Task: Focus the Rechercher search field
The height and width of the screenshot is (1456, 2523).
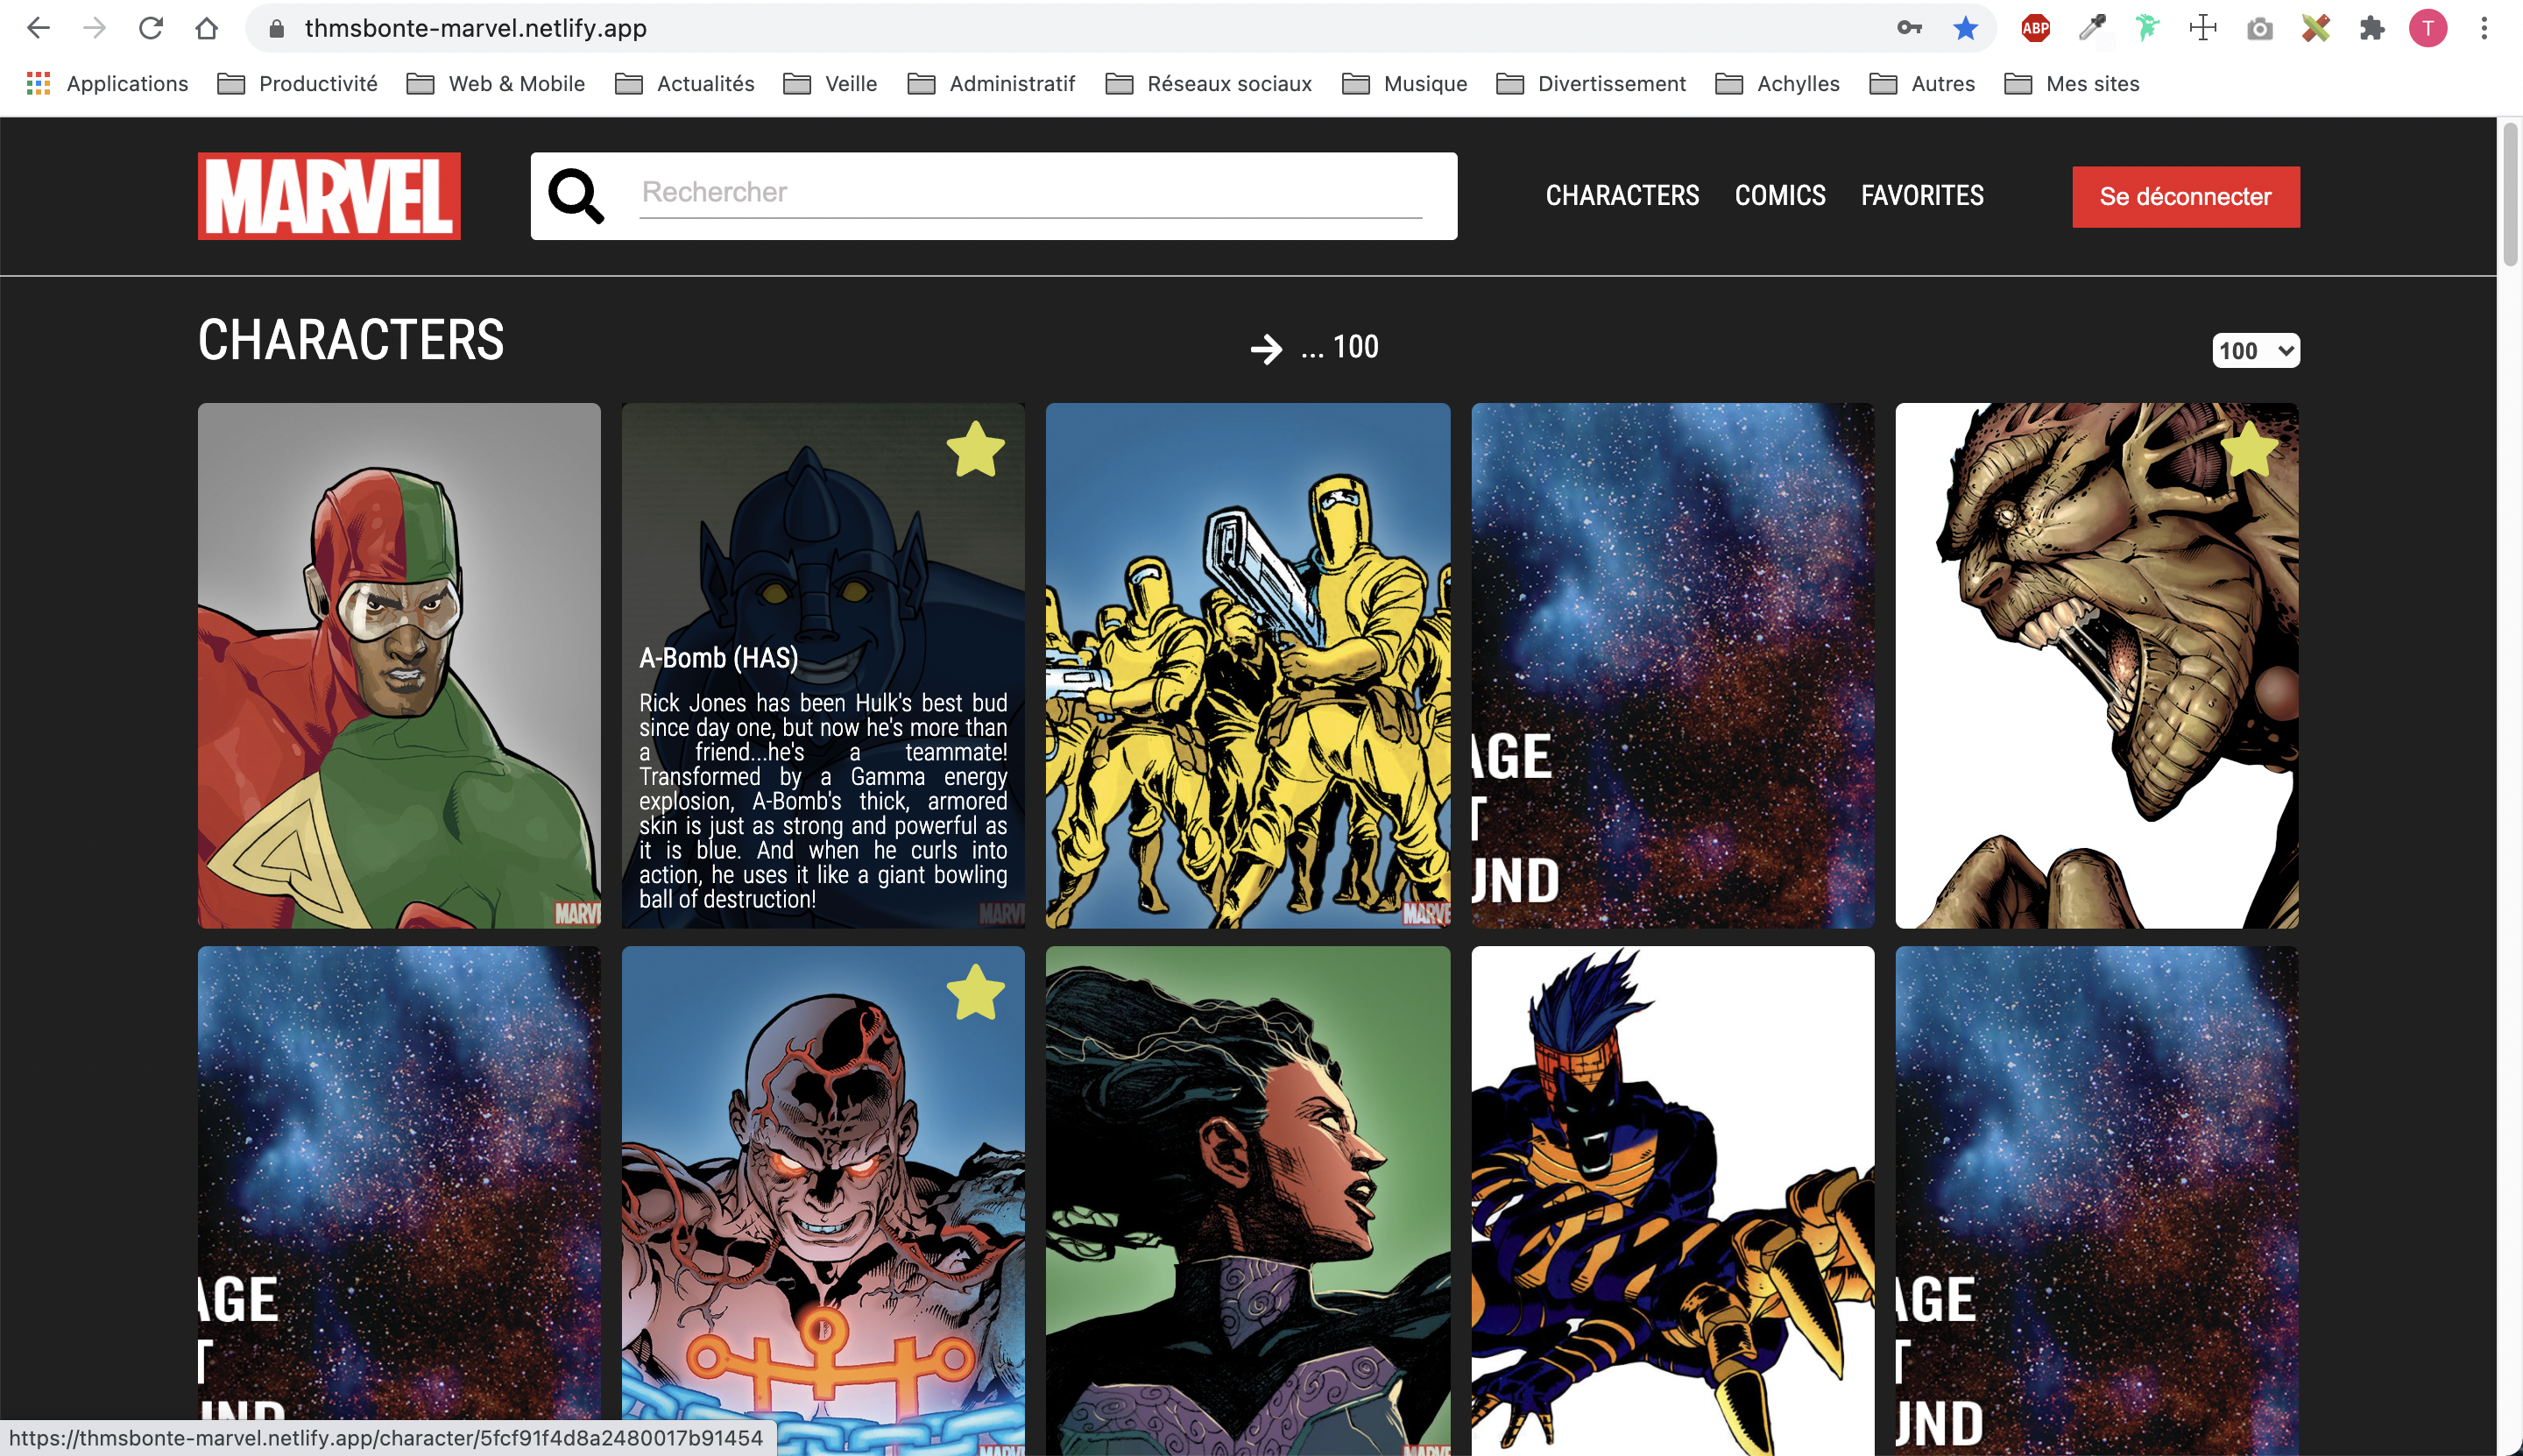Action: (1030, 192)
